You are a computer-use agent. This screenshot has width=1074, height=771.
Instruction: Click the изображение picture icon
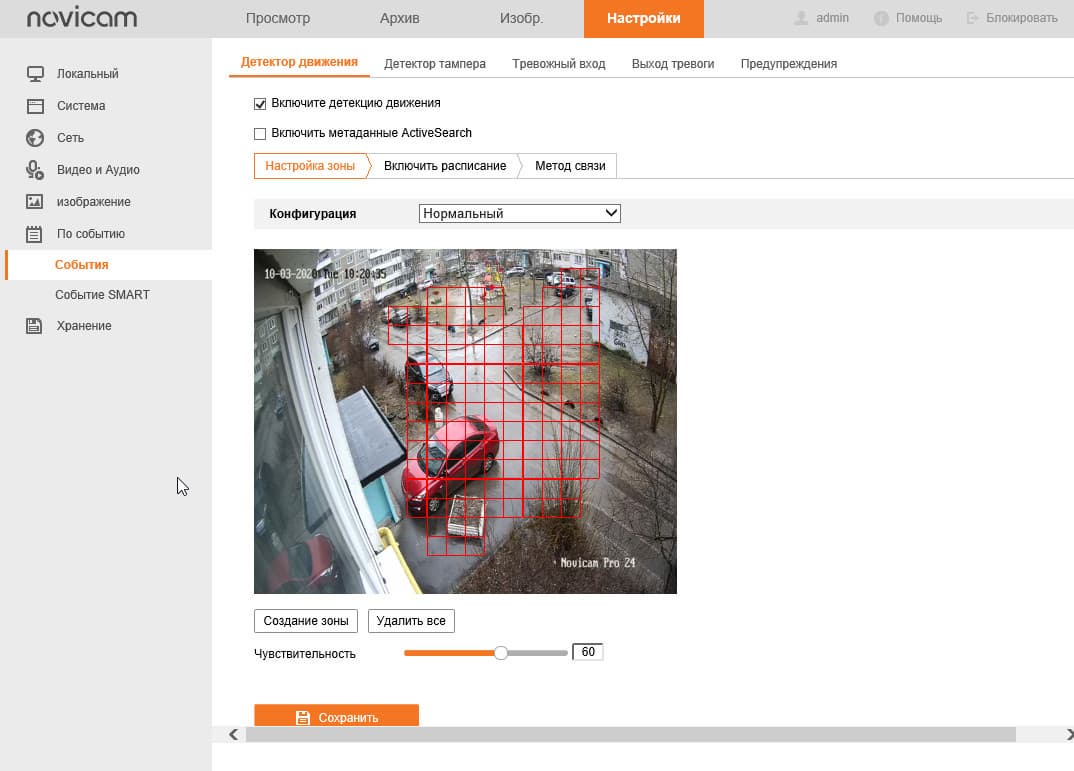coord(35,202)
